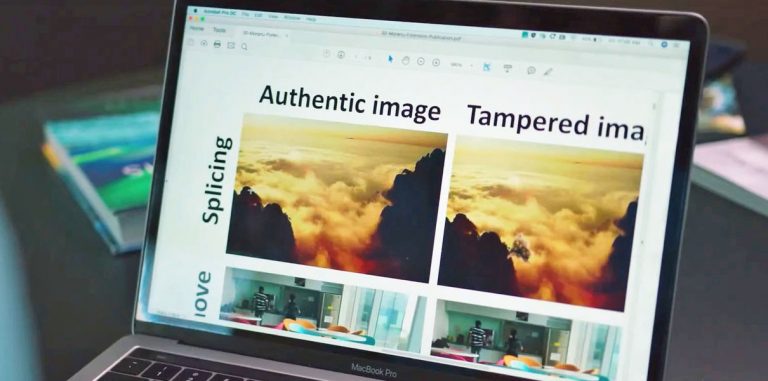Open the View menu
This screenshot has width=768, height=381.
coord(273,17)
